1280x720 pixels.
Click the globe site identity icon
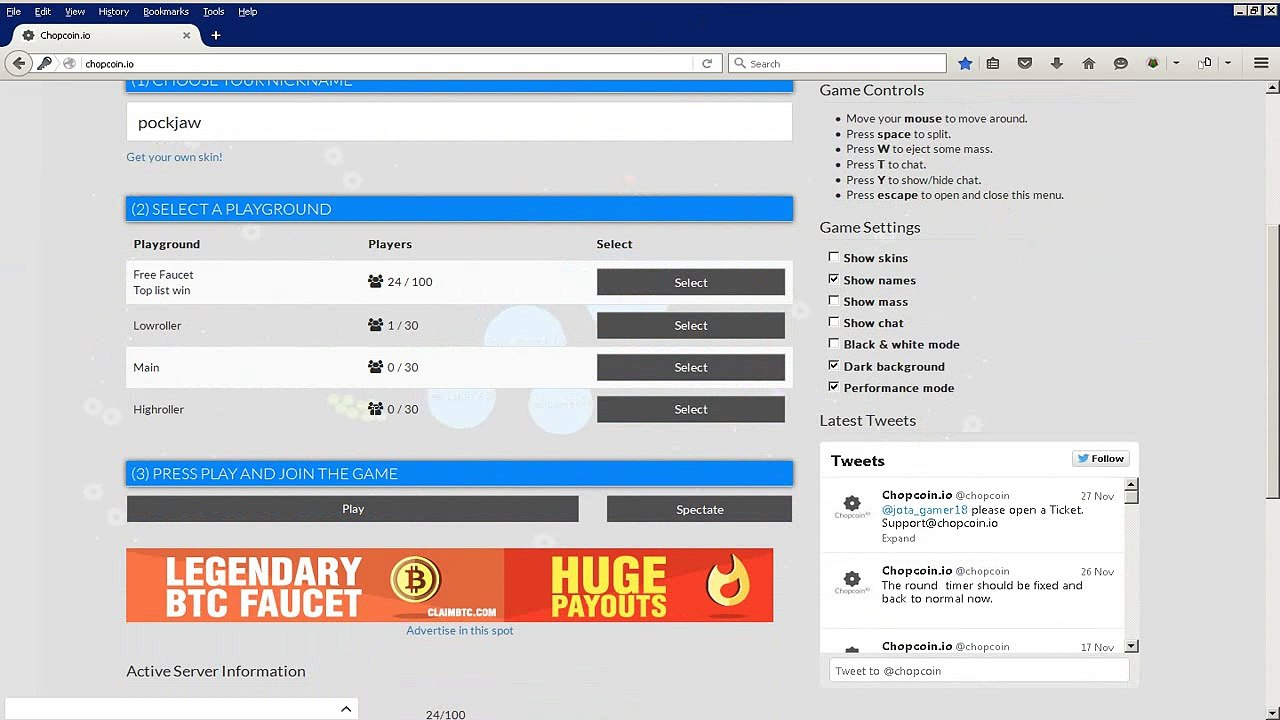[x=69, y=63]
